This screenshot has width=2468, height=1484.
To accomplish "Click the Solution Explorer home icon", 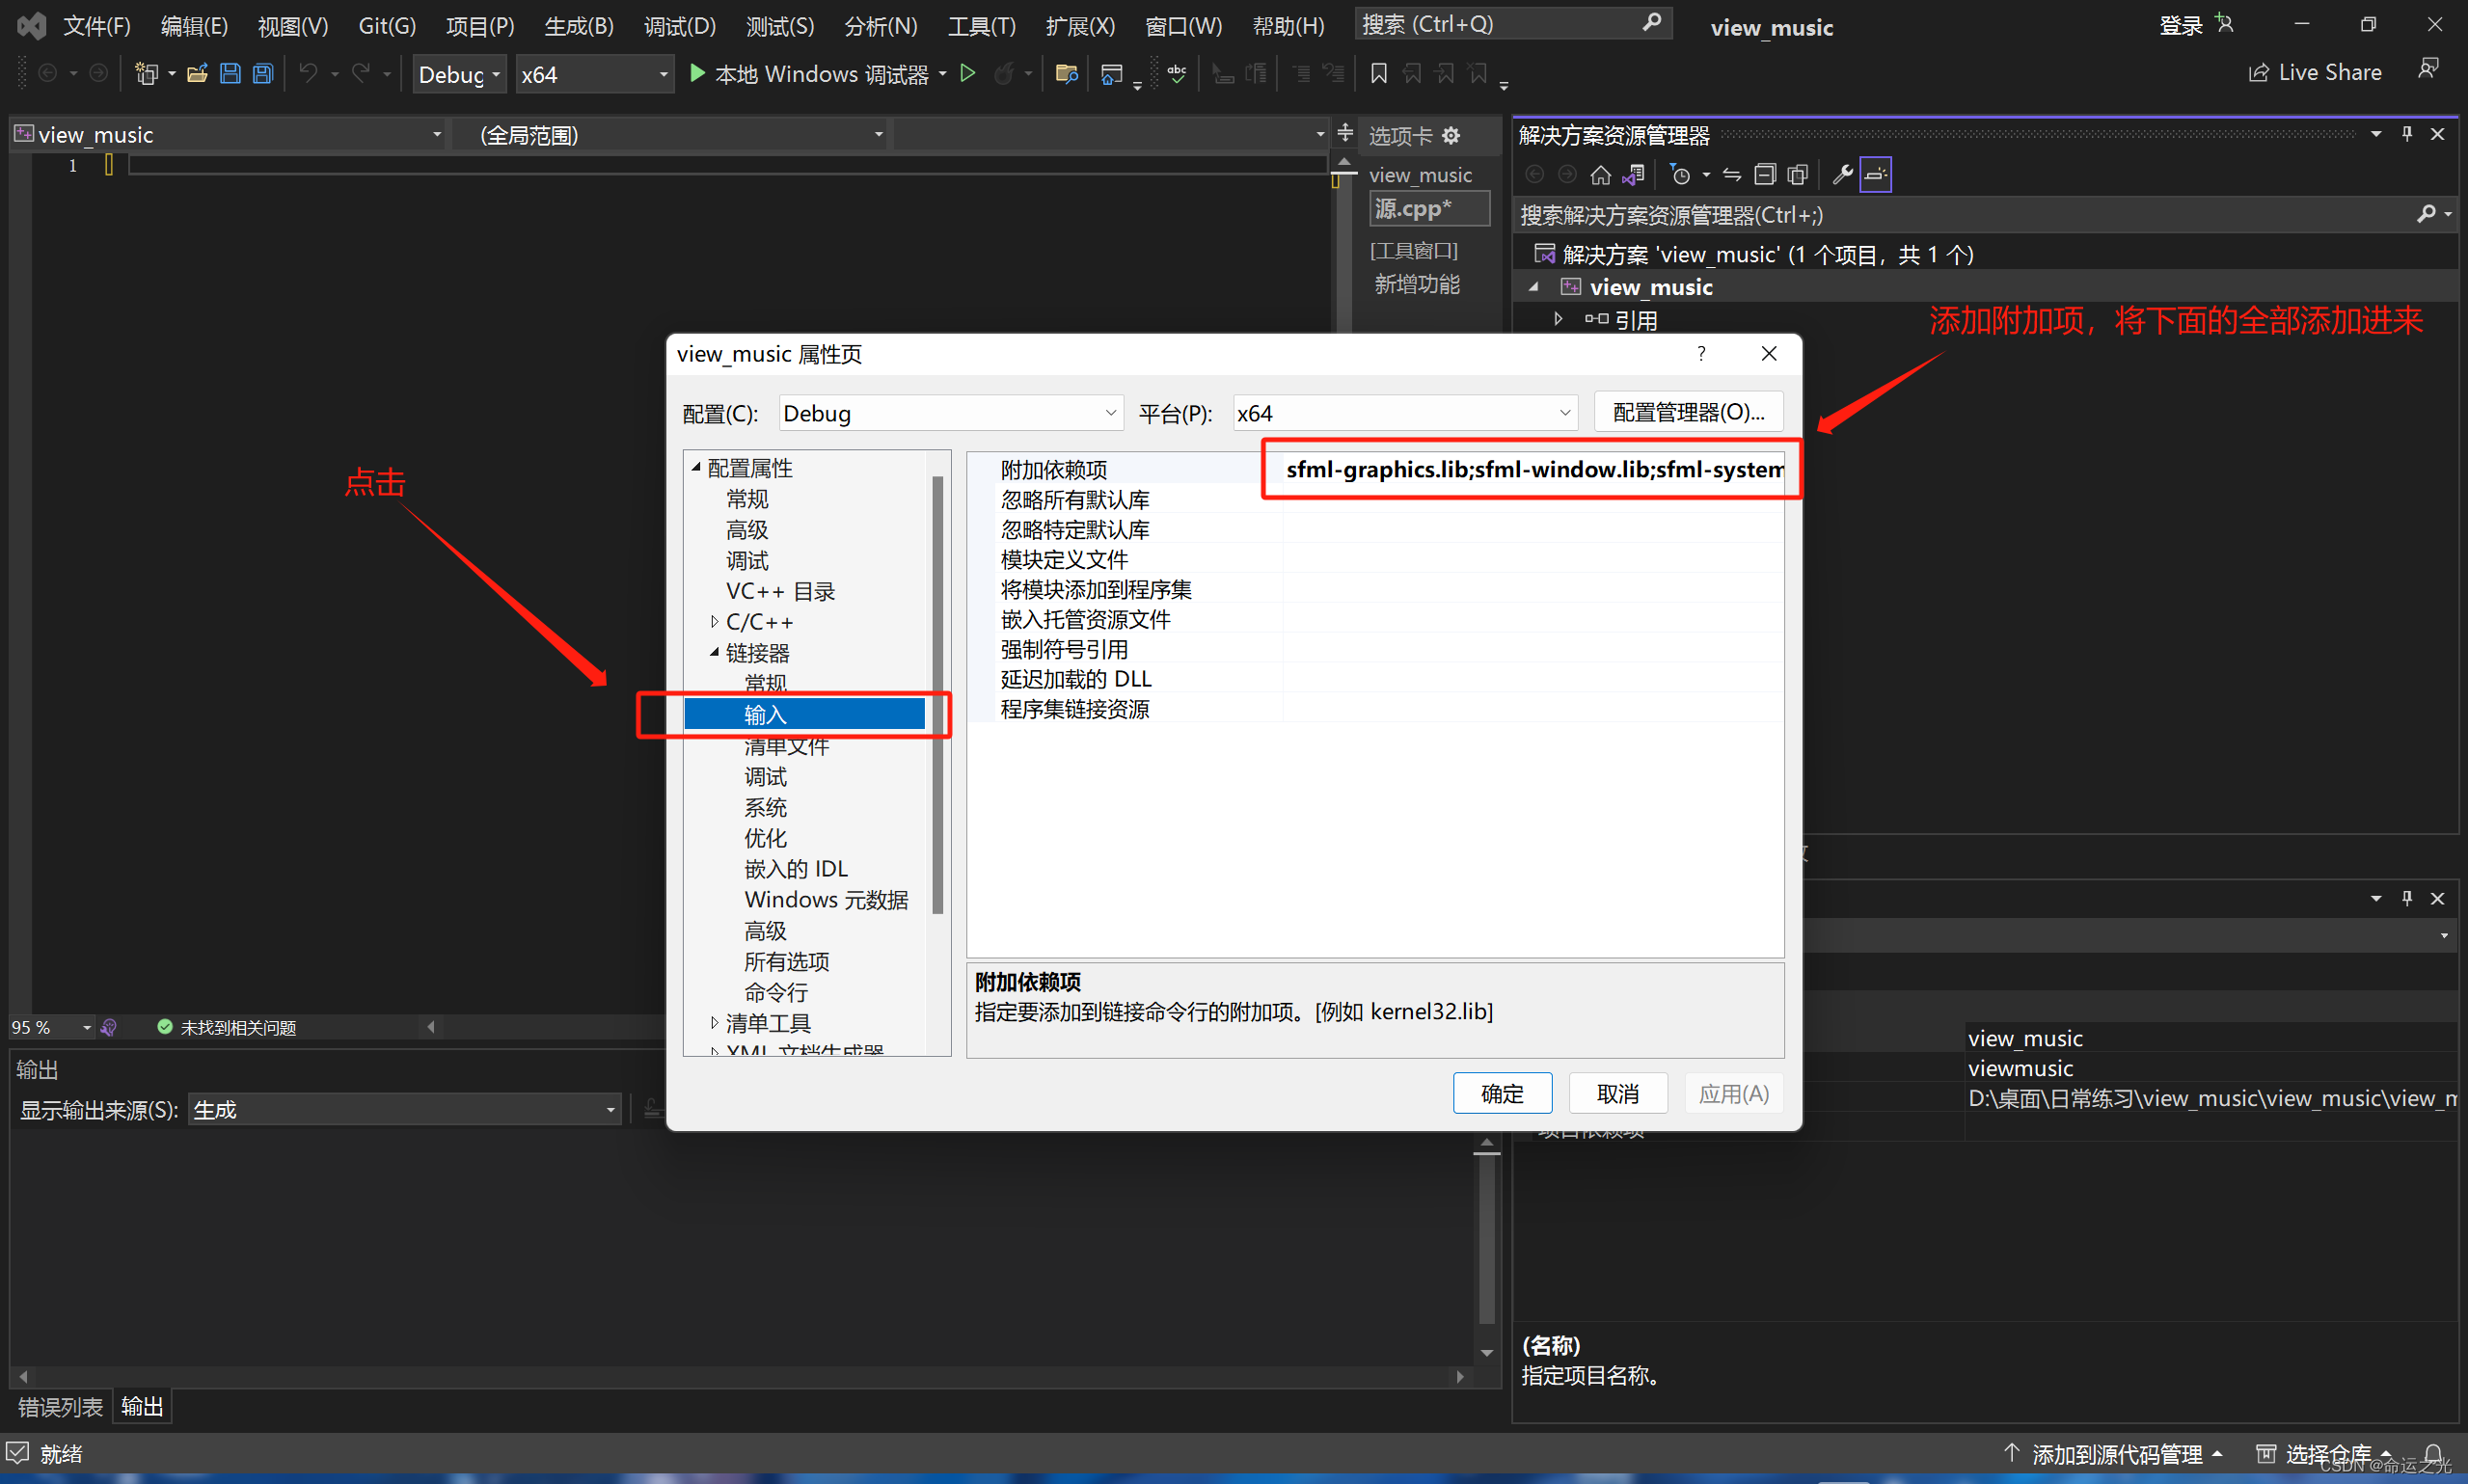I will (x=1600, y=175).
